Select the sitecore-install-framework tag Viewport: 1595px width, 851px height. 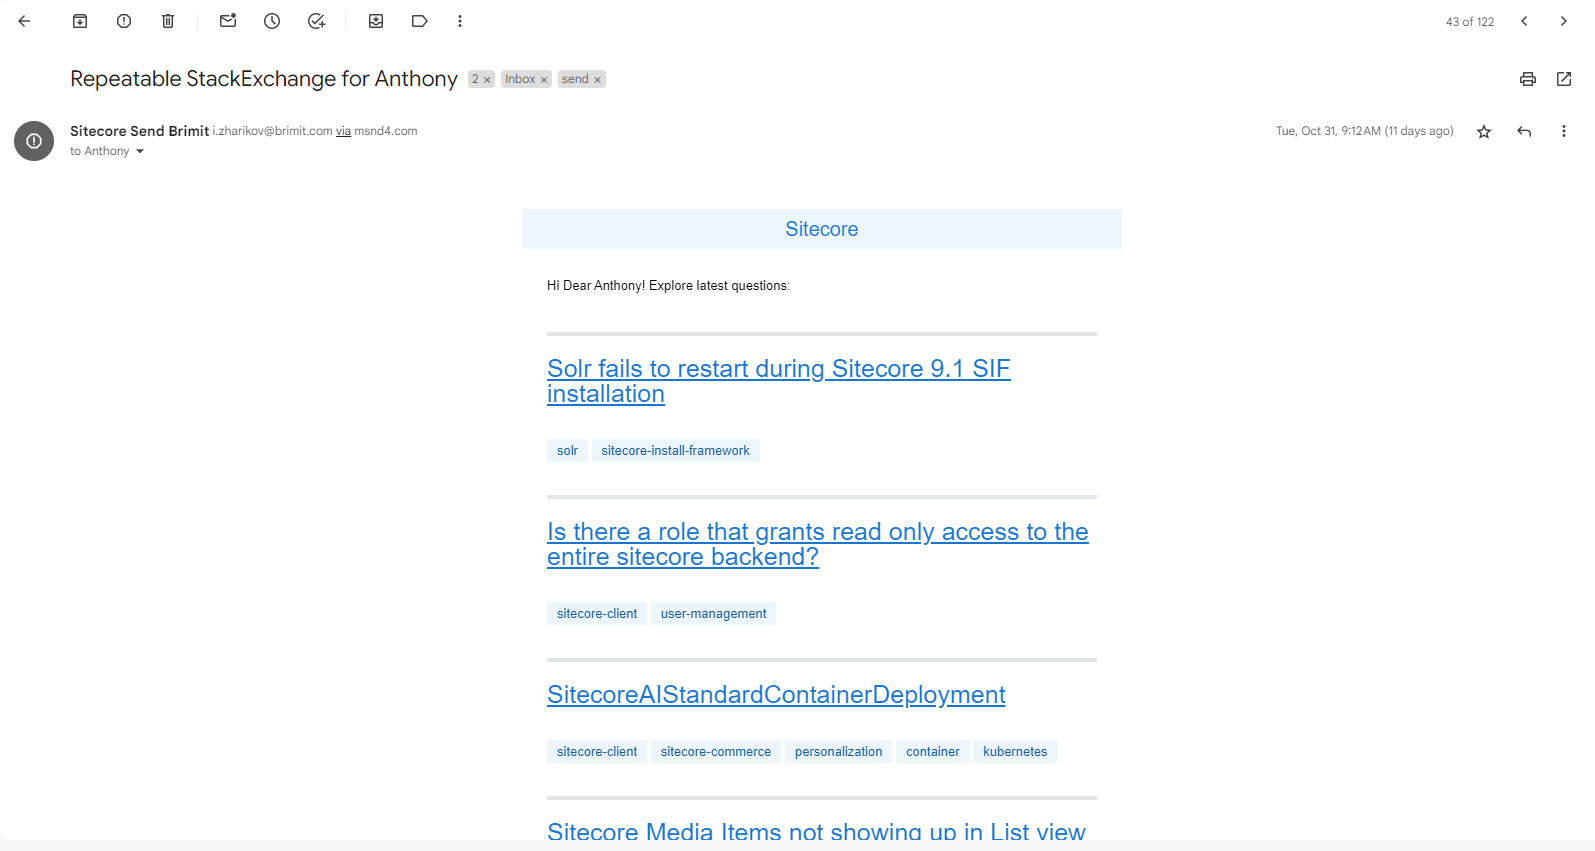point(675,451)
